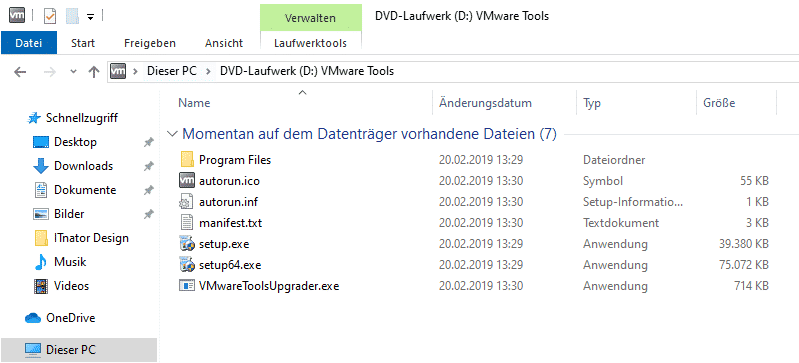The image size is (799, 363).
Task: Click DVD-Laufwerk (D:) VMware Tools breadcrumb
Action: pyautogui.click(x=307, y=71)
